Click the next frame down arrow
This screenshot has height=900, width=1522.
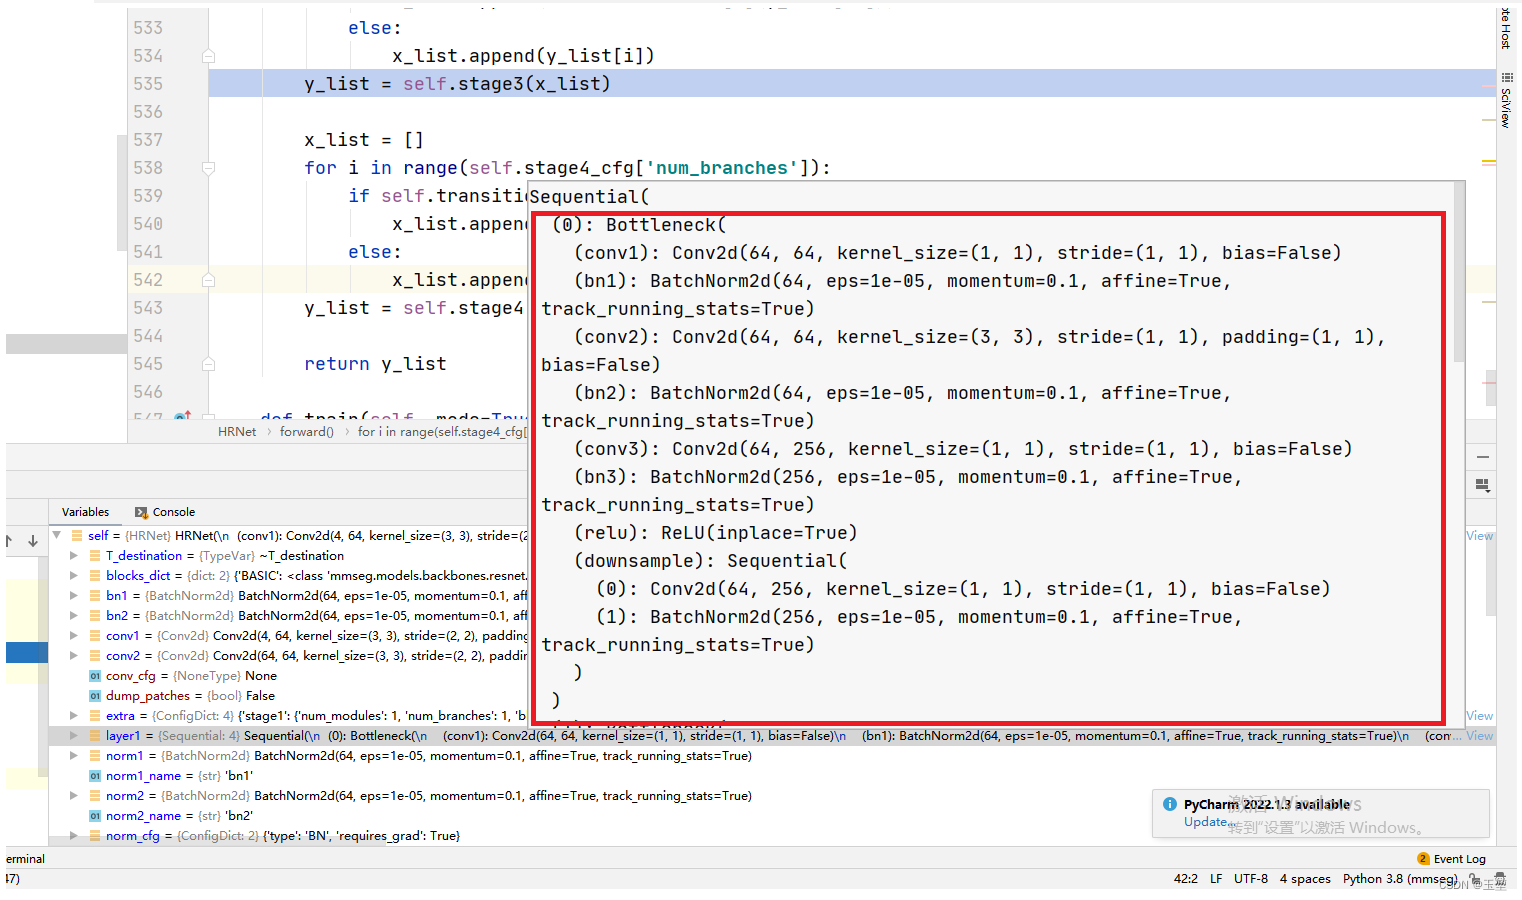click(x=33, y=541)
